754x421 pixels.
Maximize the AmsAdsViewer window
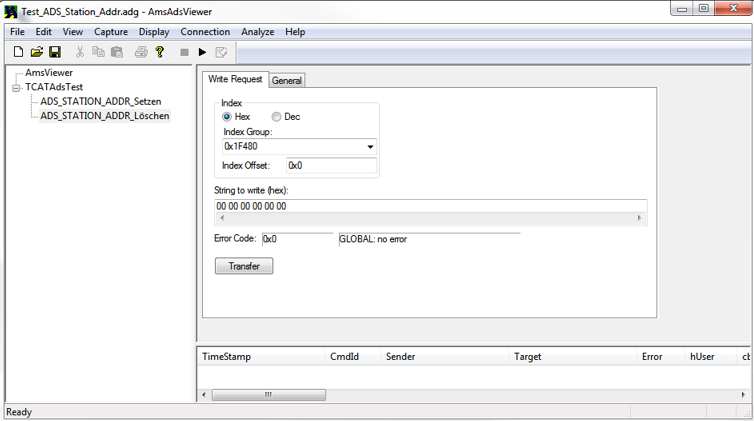tap(704, 9)
